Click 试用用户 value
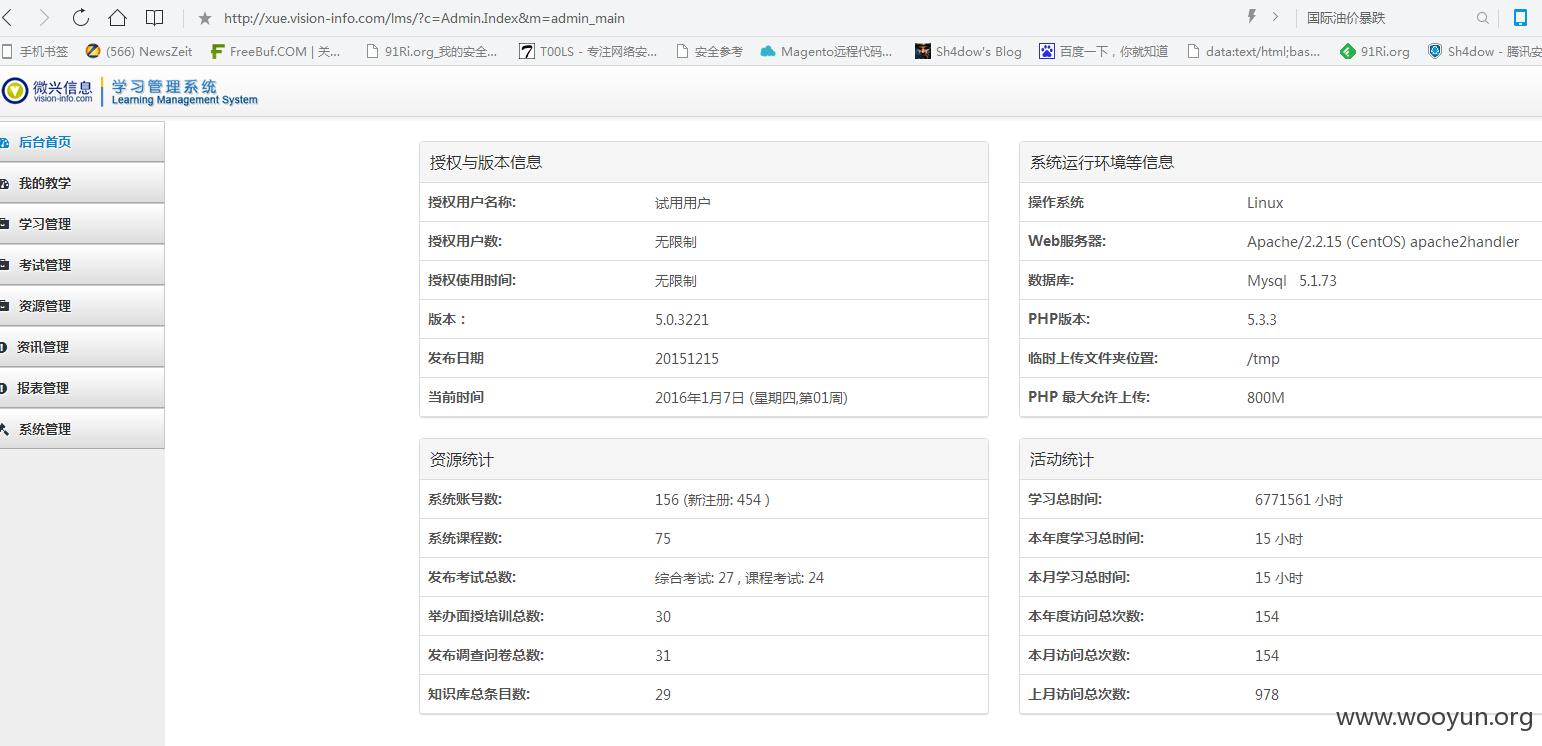The width and height of the screenshot is (1542, 746). click(683, 203)
